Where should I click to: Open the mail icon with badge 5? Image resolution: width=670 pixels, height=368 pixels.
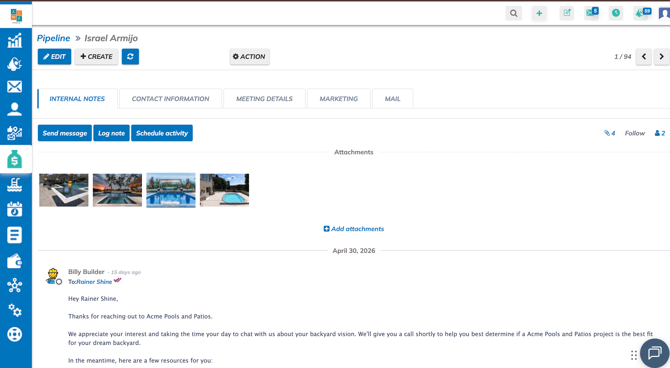coord(592,12)
